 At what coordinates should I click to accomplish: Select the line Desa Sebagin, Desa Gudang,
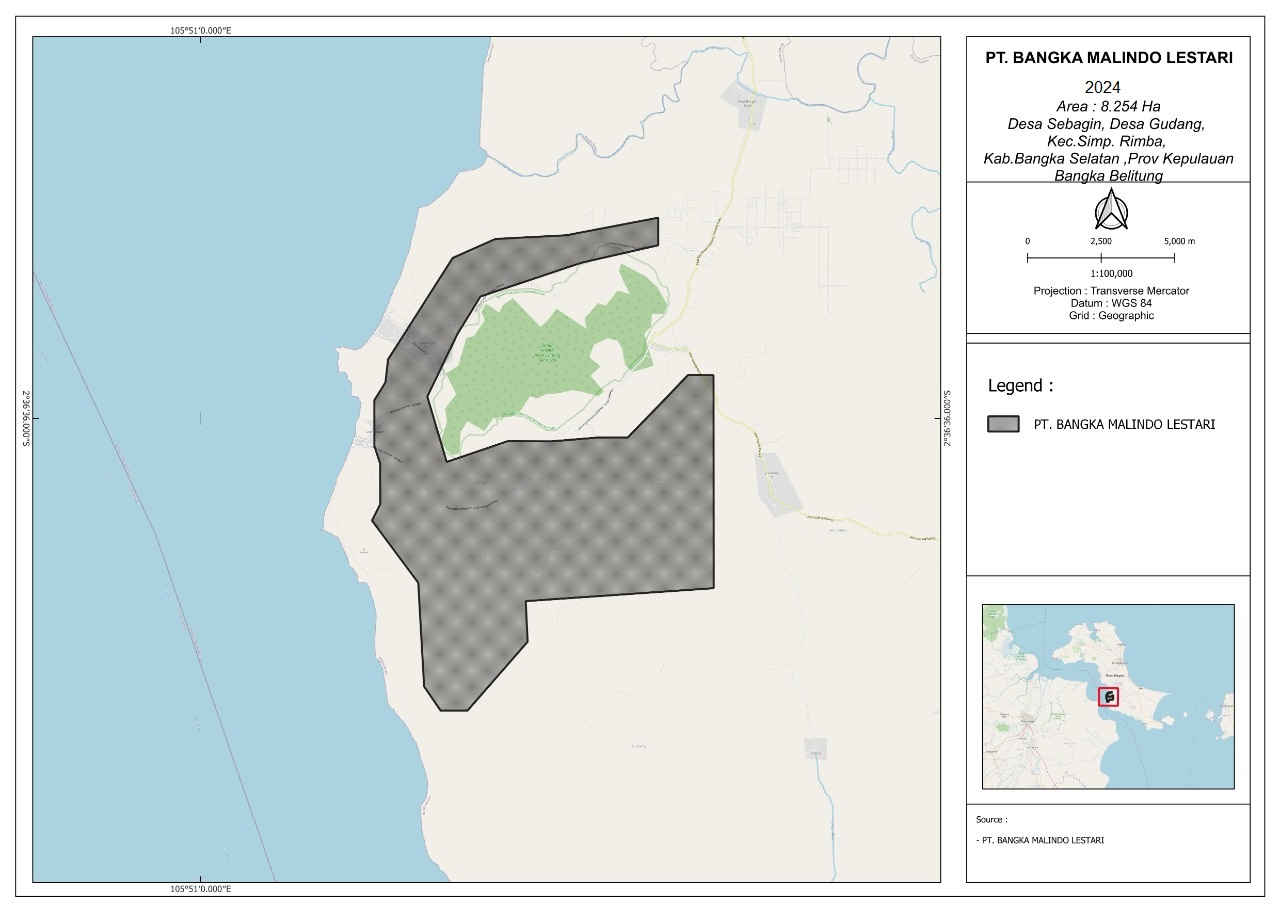[x=1108, y=124]
